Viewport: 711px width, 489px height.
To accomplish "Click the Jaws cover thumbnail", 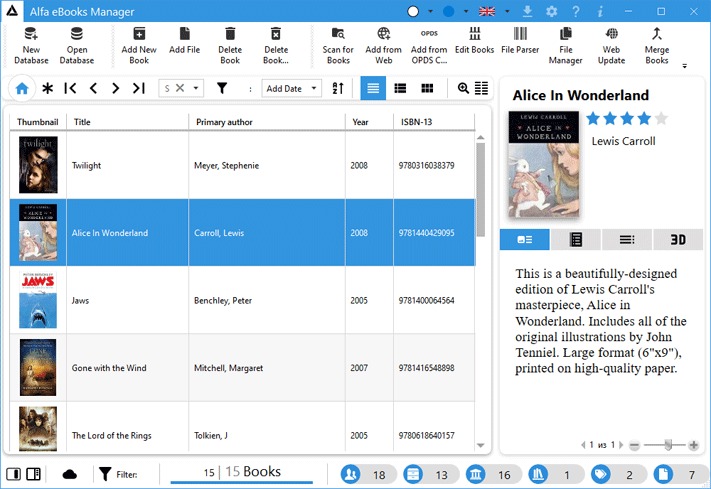I will [x=38, y=300].
